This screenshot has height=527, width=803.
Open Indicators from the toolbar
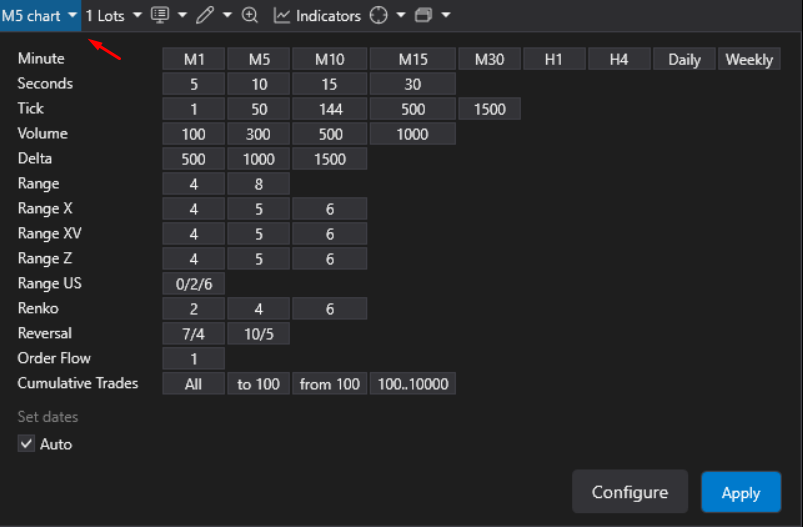click(317, 16)
